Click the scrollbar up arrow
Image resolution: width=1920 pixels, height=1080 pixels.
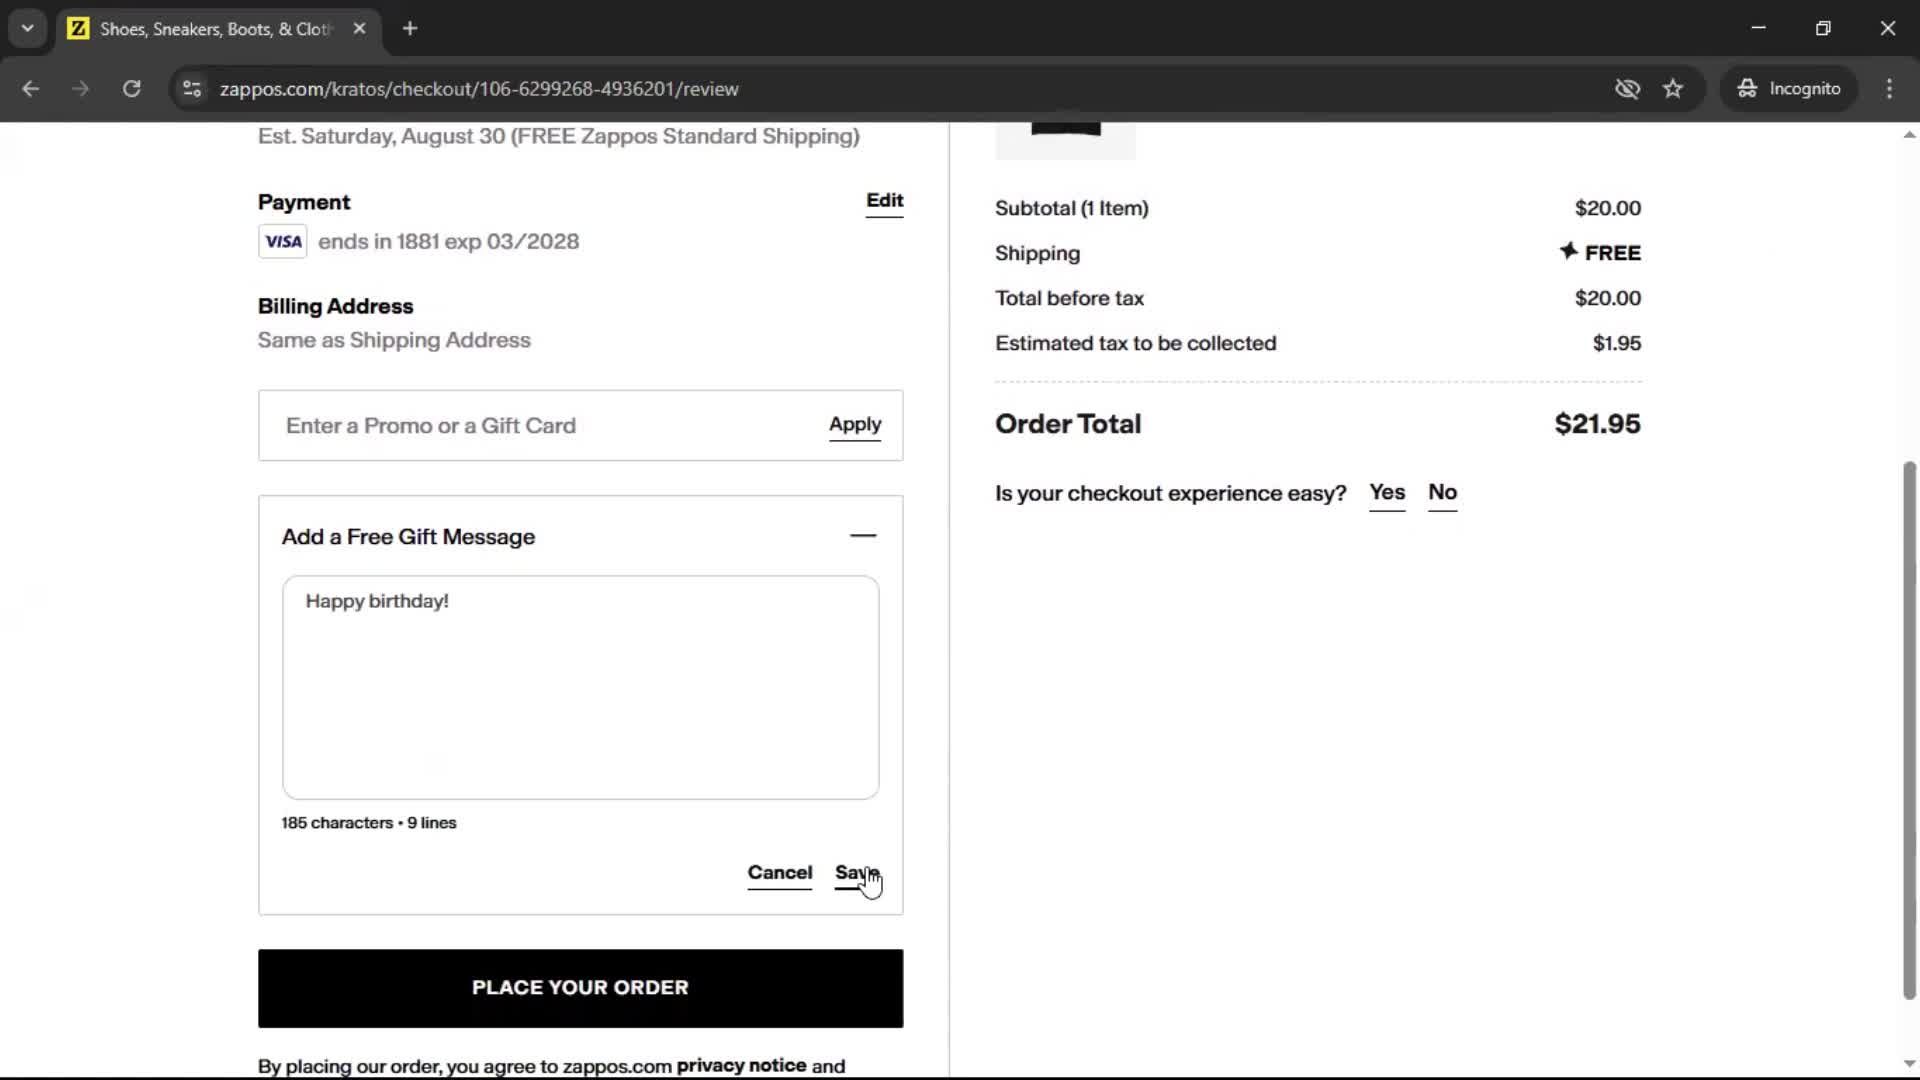click(1909, 134)
